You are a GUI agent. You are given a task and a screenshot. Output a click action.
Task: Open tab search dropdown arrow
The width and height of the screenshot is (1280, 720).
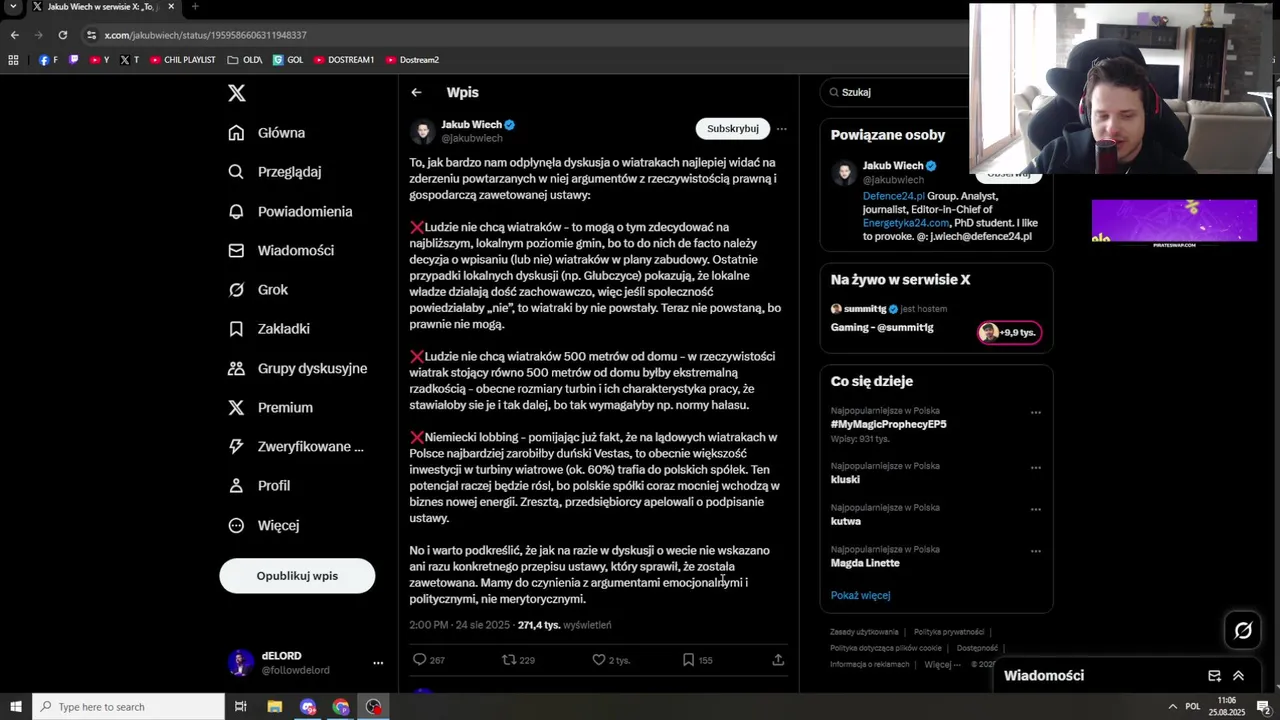pos(13,7)
